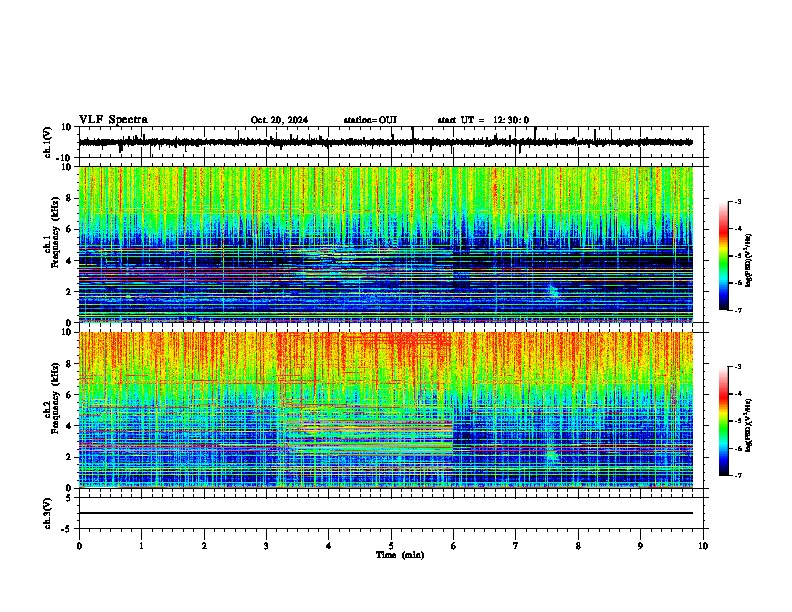
Task: Click the ch.1 PSD color scale bar
Action: tap(723, 256)
